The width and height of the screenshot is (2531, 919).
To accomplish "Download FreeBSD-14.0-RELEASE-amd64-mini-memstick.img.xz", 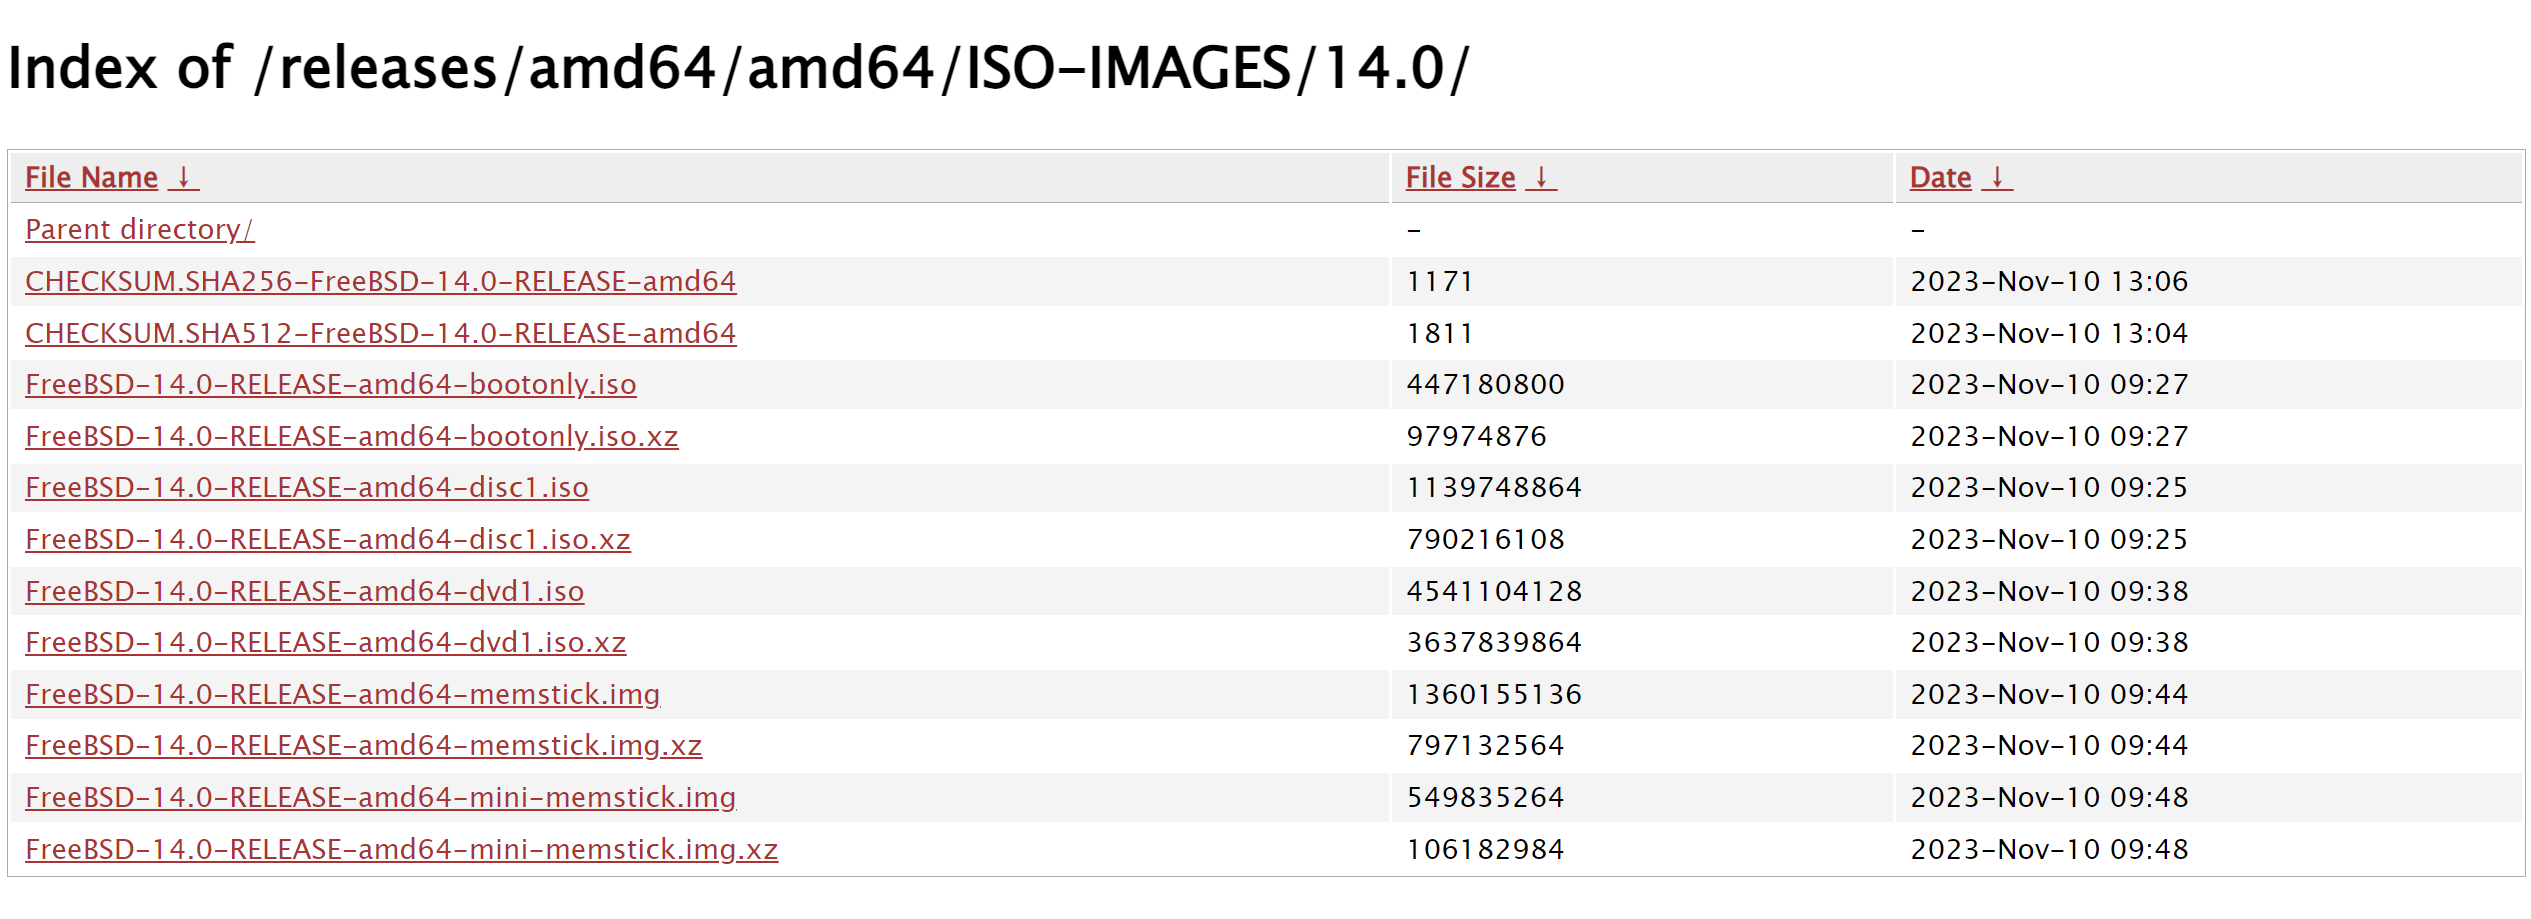I will coord(402,849).
